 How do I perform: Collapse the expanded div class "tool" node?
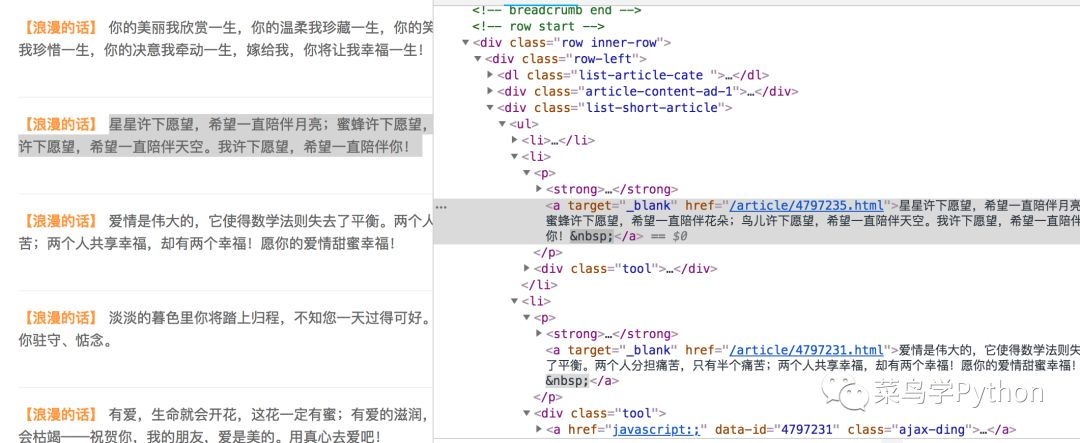tap(528, 413)
